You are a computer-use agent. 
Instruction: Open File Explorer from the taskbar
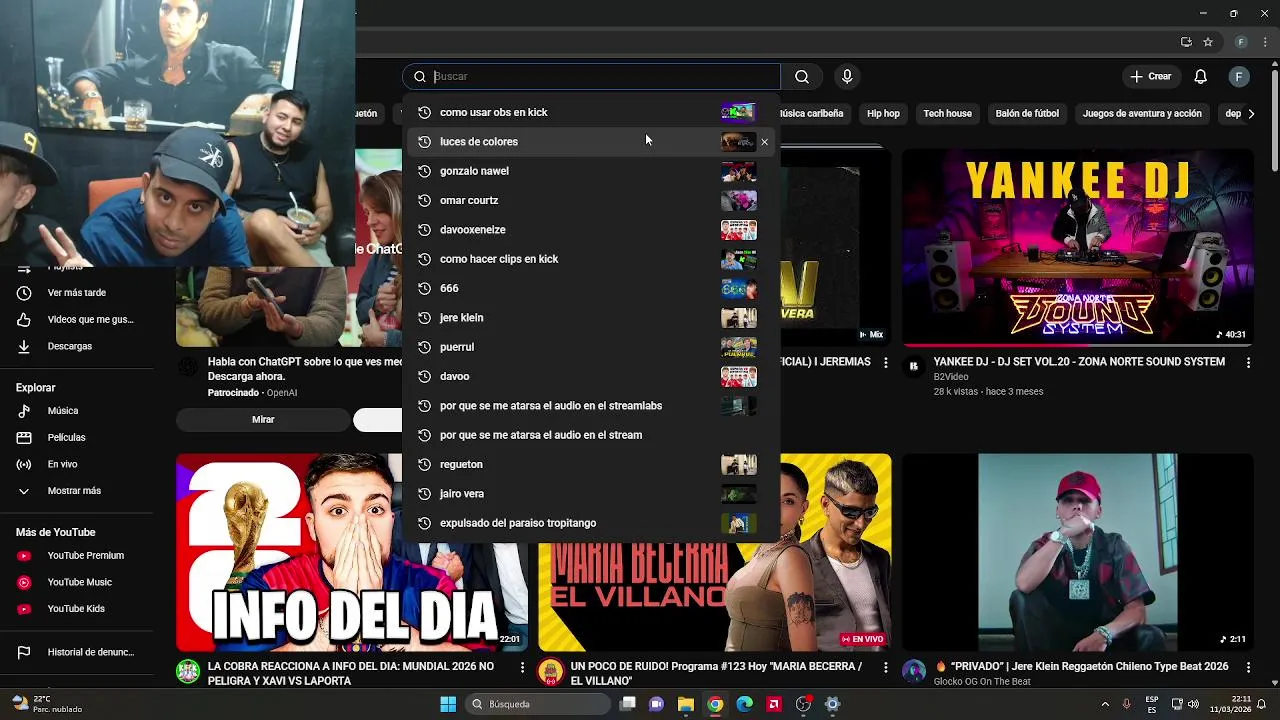click(686, 704)
